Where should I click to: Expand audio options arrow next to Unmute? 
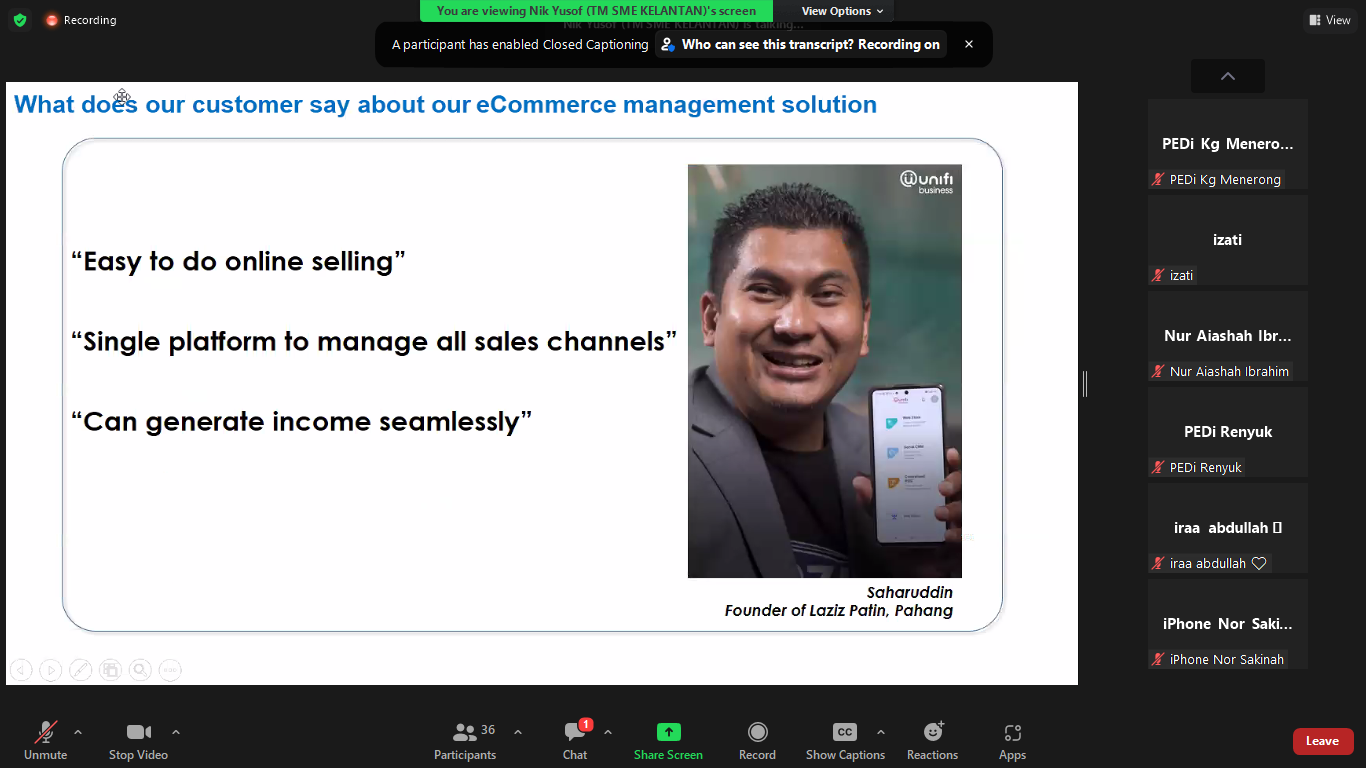click(78, 732)
